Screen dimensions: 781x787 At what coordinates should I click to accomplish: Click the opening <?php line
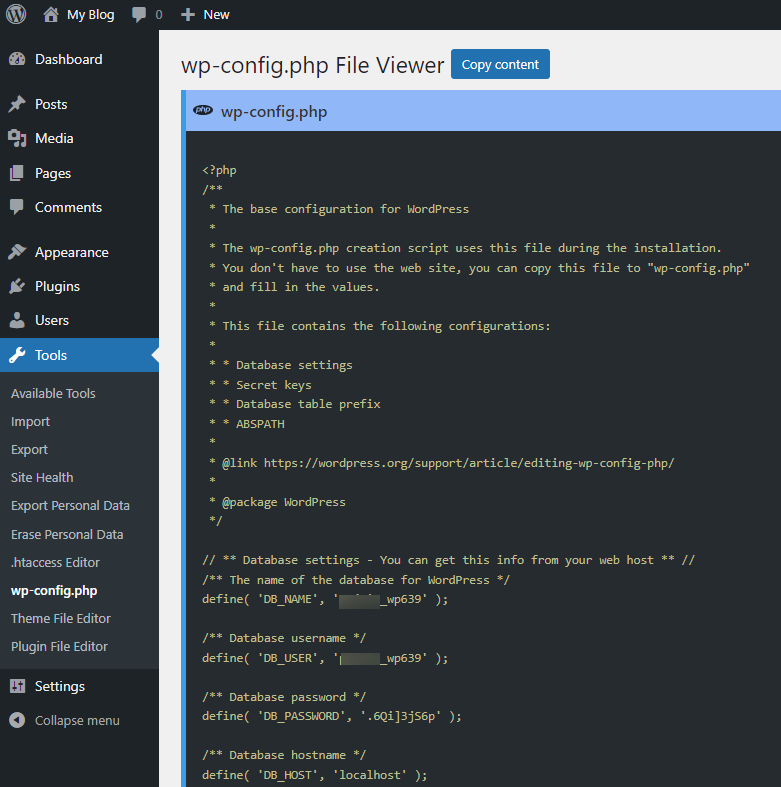click(219, 170)
